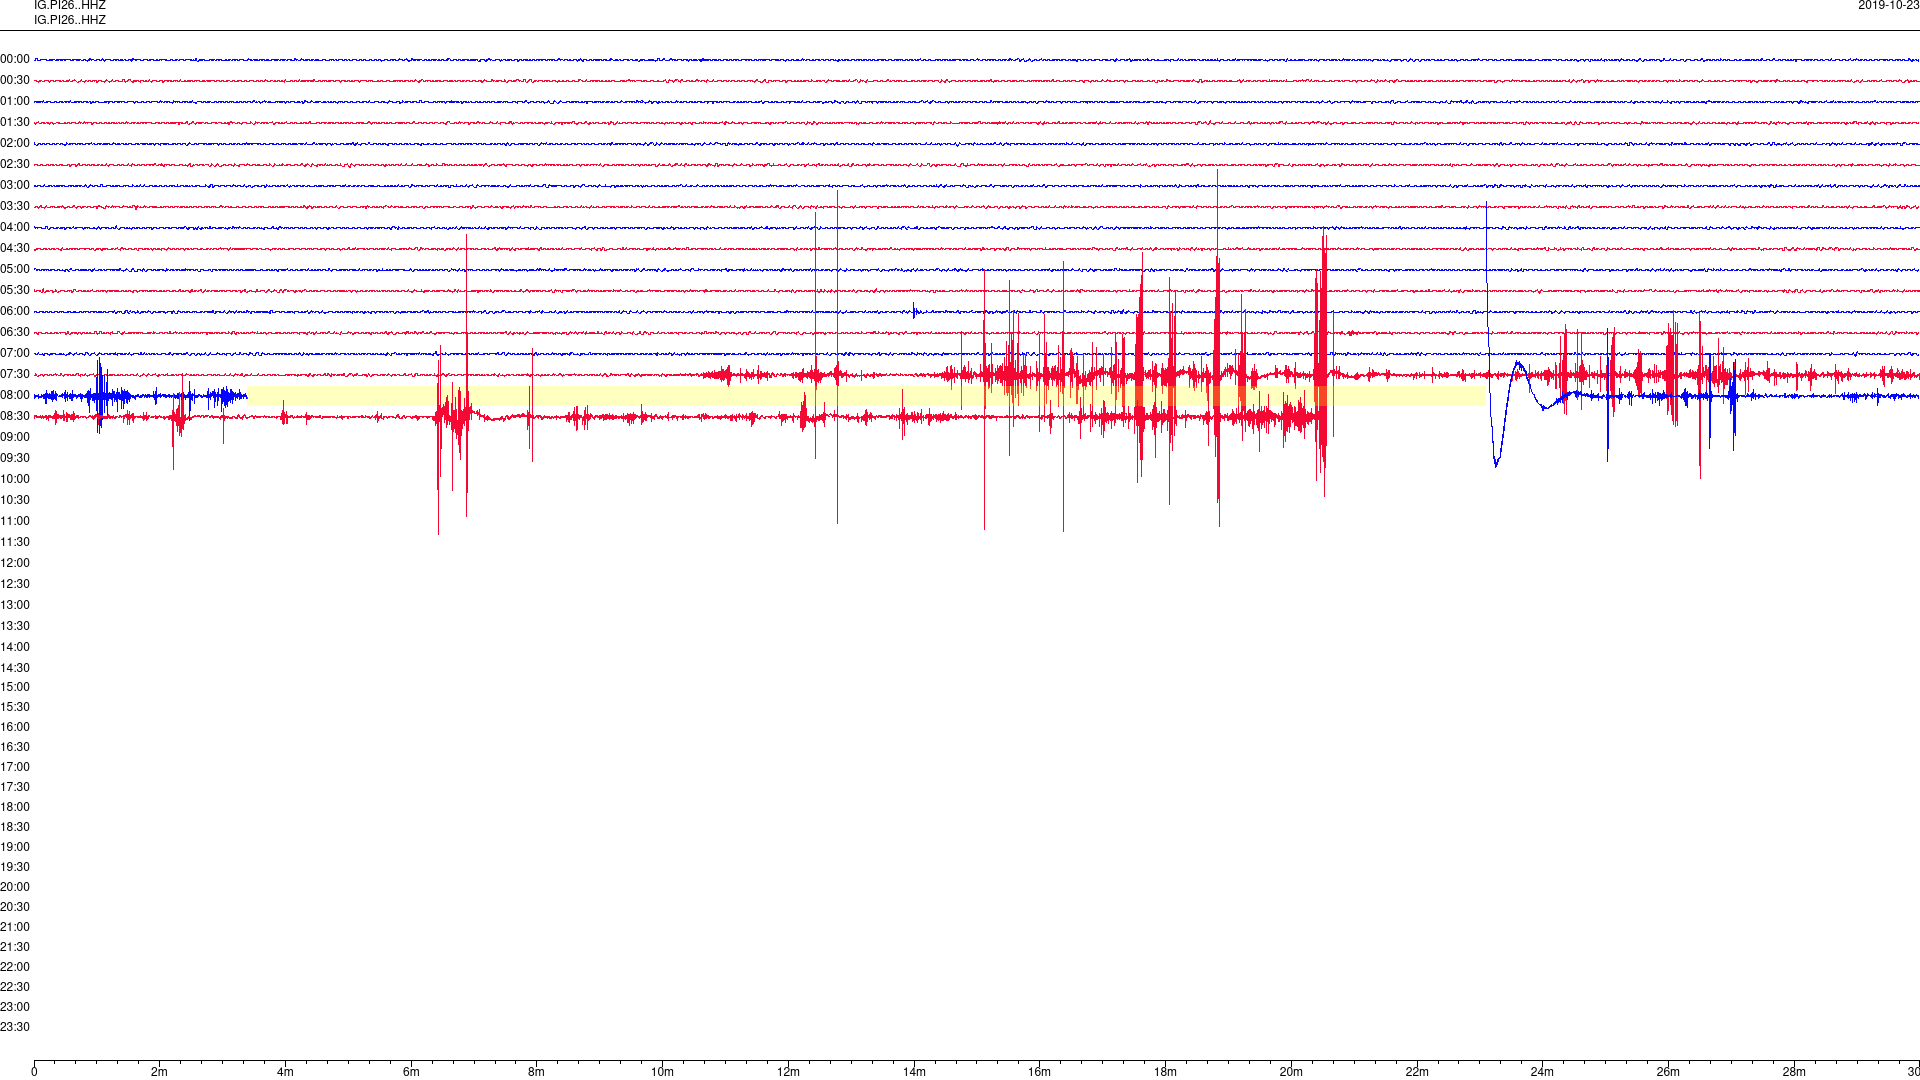
Task: Select the 07:30 time row label
Action: [15, 374]
